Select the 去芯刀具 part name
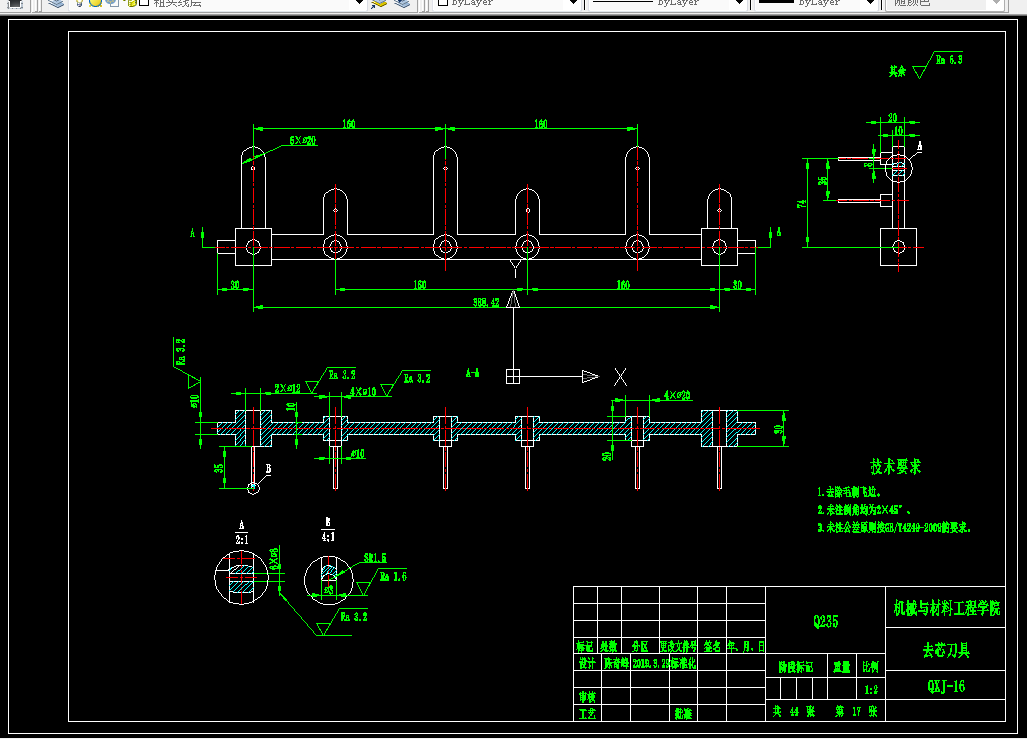The height and width of the screenshot is (739, 1027). coord(946,651)
